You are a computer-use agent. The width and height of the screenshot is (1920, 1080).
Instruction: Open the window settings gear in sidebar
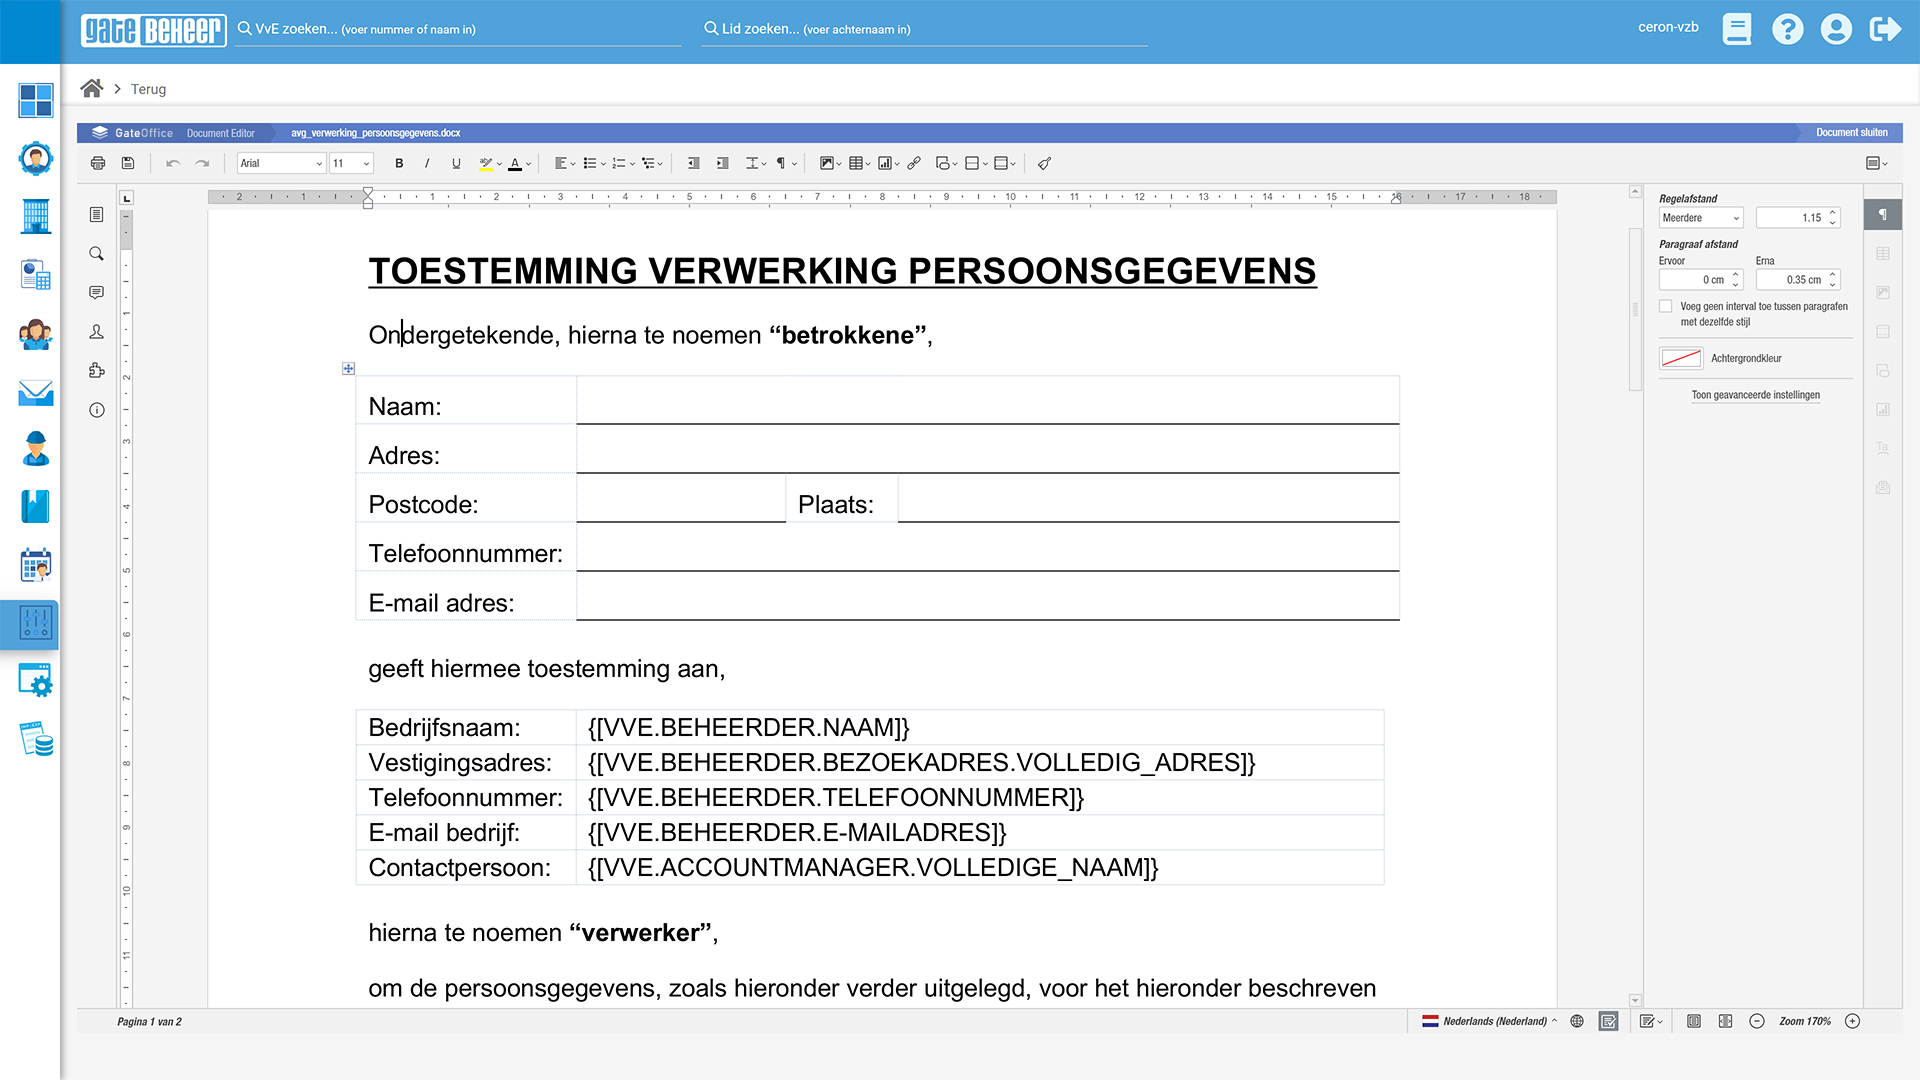[36, 681]
